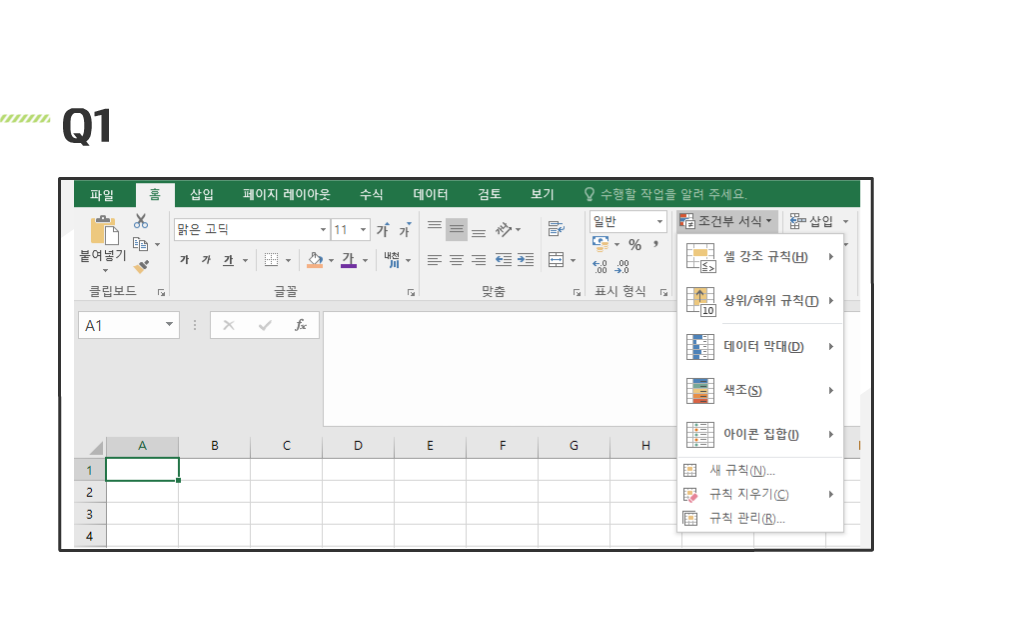Apply comma style

pos(656,244)
